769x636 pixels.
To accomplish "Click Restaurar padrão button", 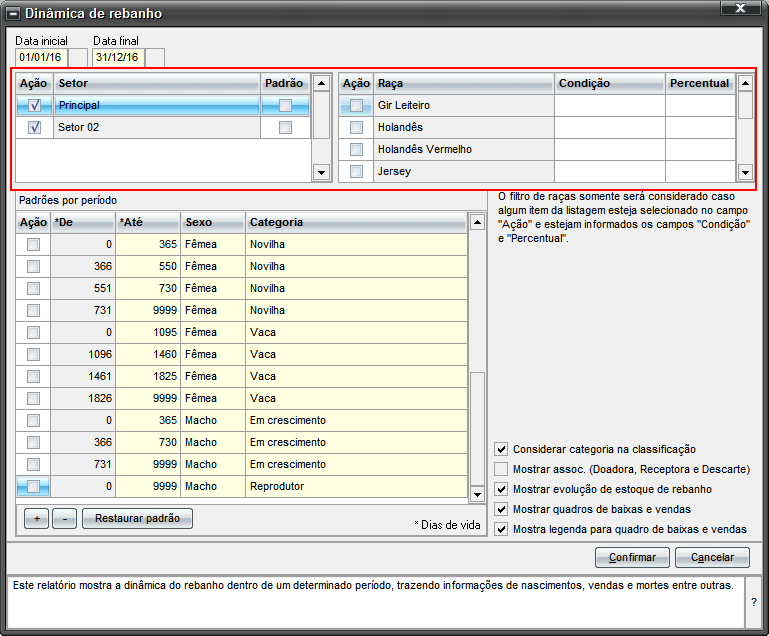I will pos(137,518).
